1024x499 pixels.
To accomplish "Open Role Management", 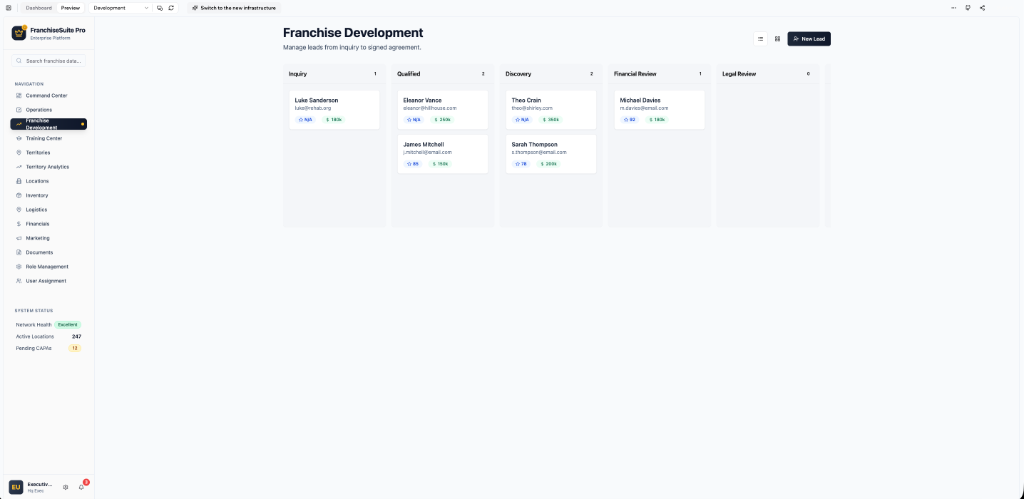I will click(x=49, y=266).
